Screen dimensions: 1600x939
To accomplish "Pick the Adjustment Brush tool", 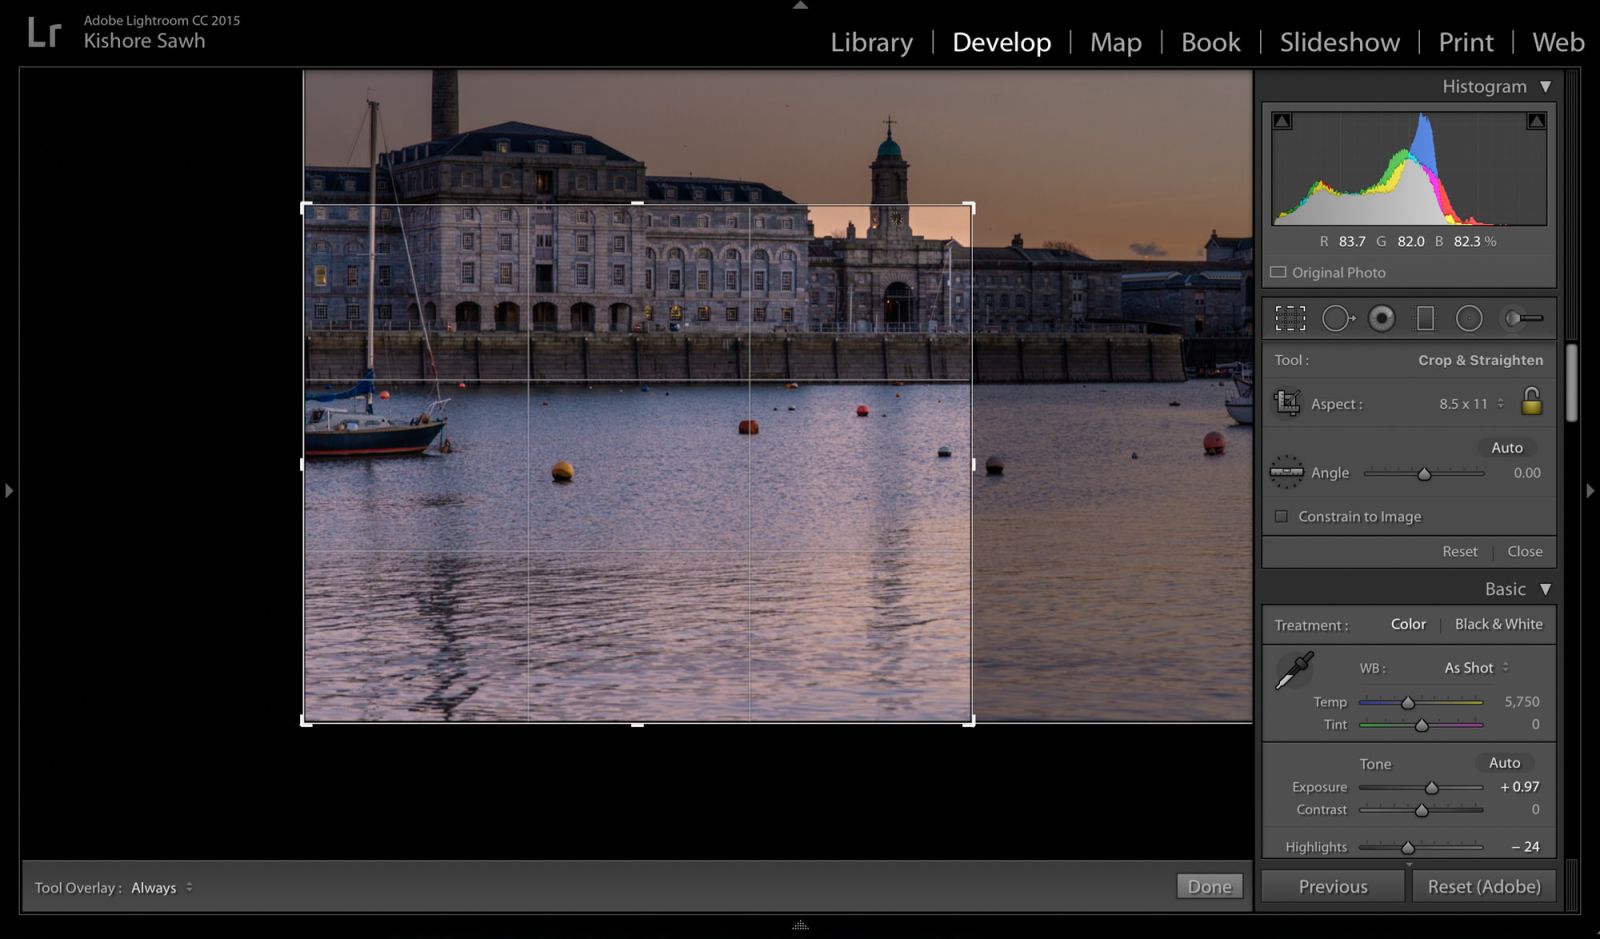I will pyautogui.click(x=1521, y=318).
